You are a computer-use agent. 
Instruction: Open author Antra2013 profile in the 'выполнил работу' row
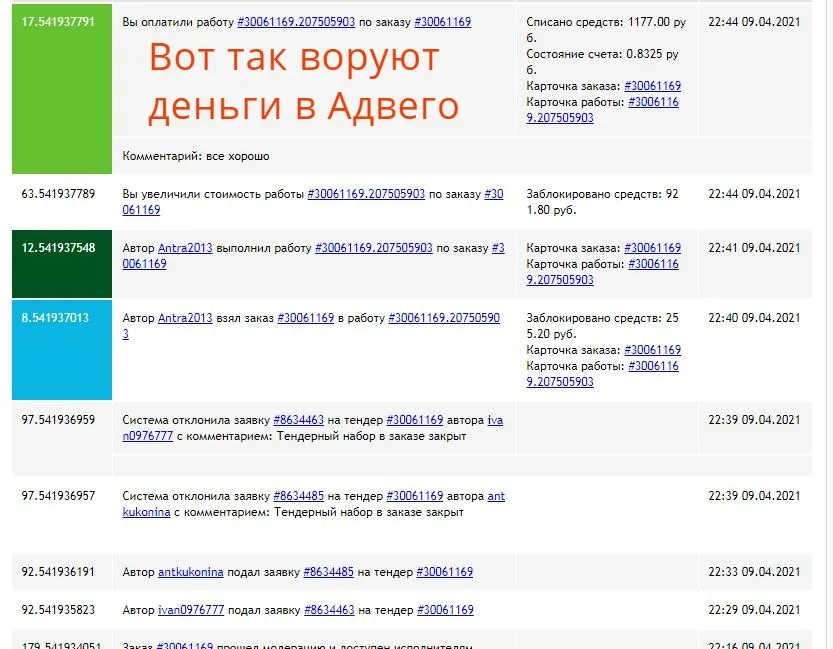(x=185, y=248)
